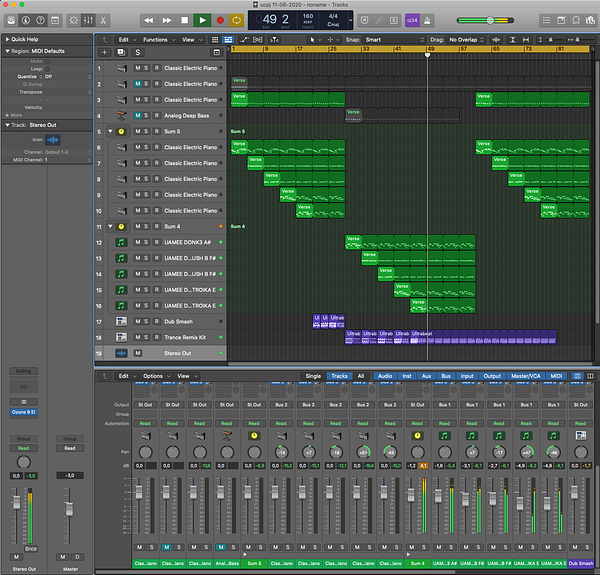The height and width of the screenshot is (575, 600).
Task: Show Aux channels with mixer Aux button
Action: tap(426, 376)
